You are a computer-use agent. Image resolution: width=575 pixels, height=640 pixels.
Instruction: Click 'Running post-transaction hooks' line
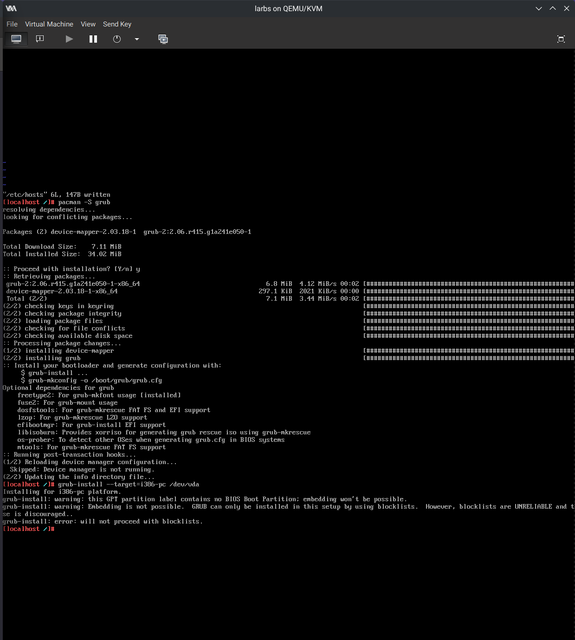(x=69, y=455)
